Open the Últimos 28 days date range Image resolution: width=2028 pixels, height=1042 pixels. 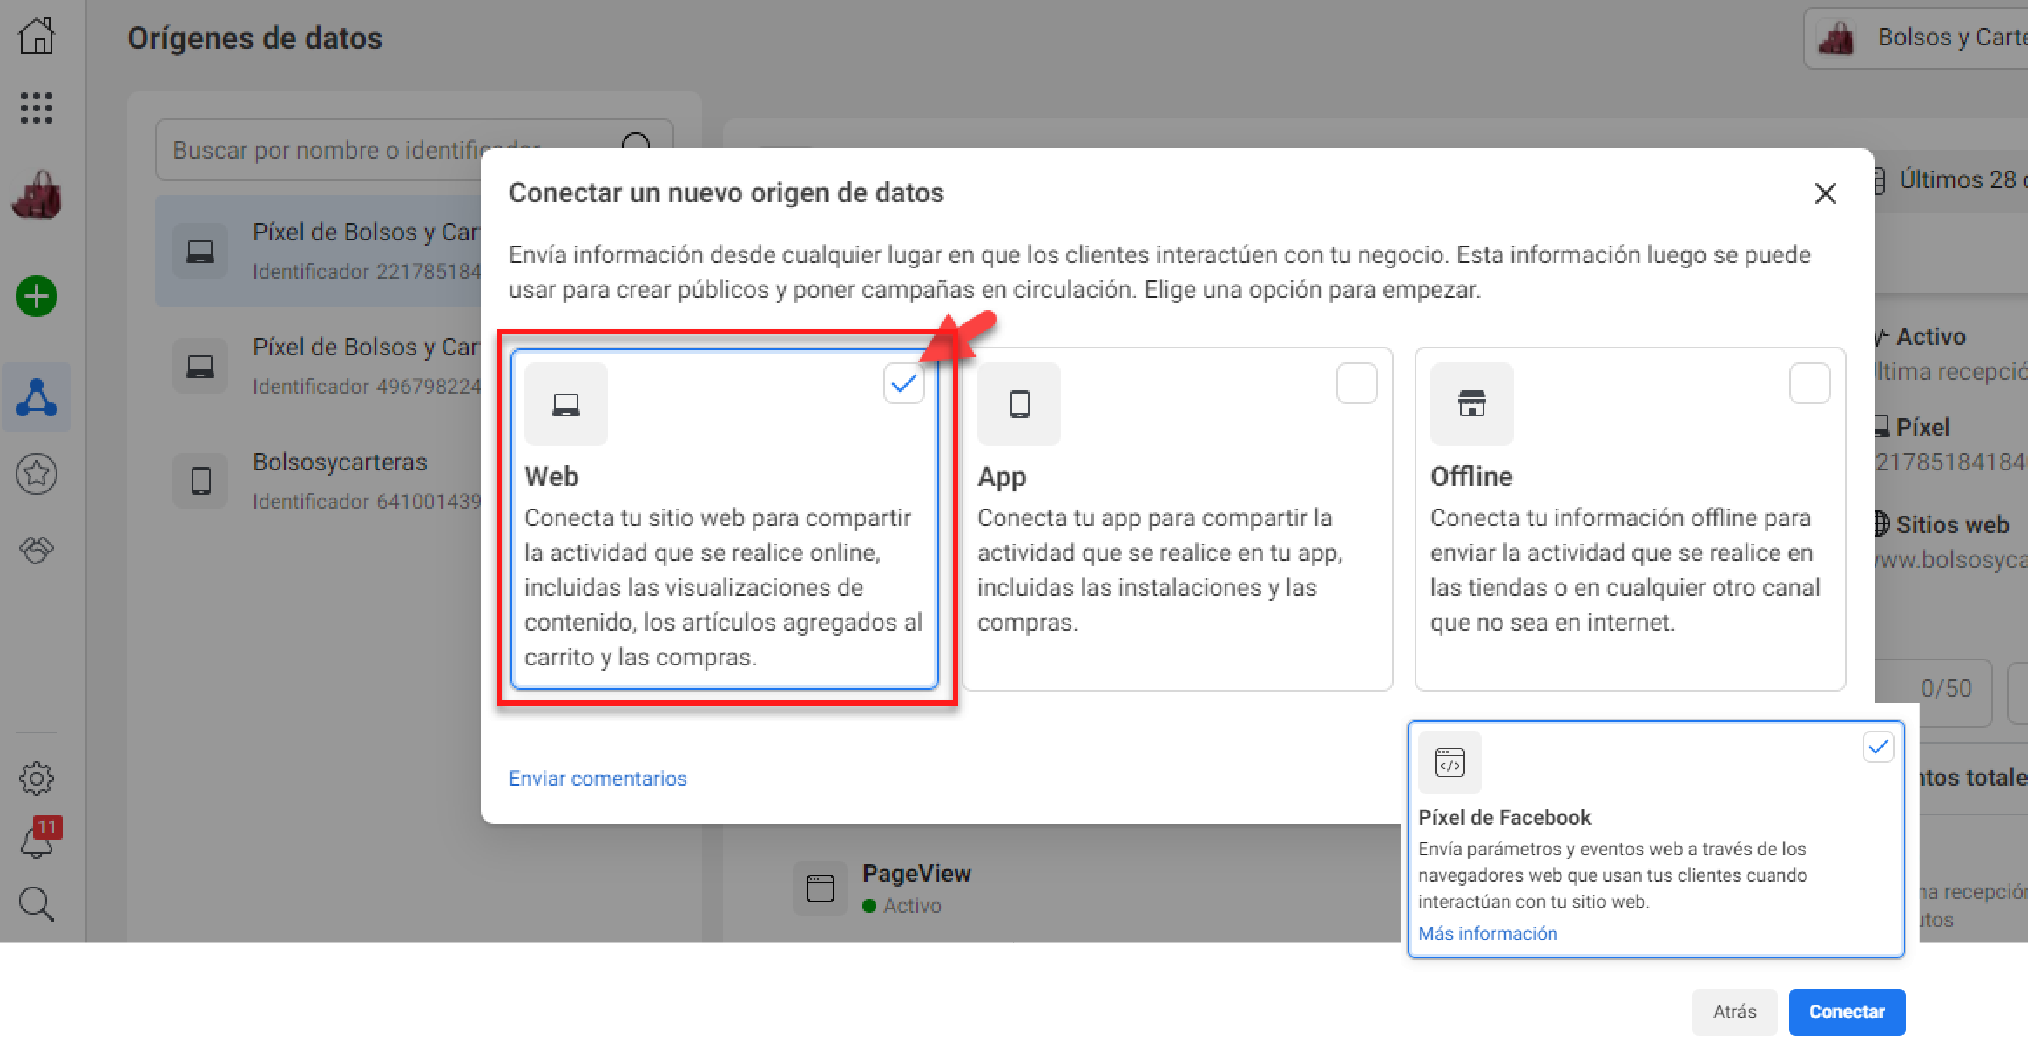point(1950,180)
